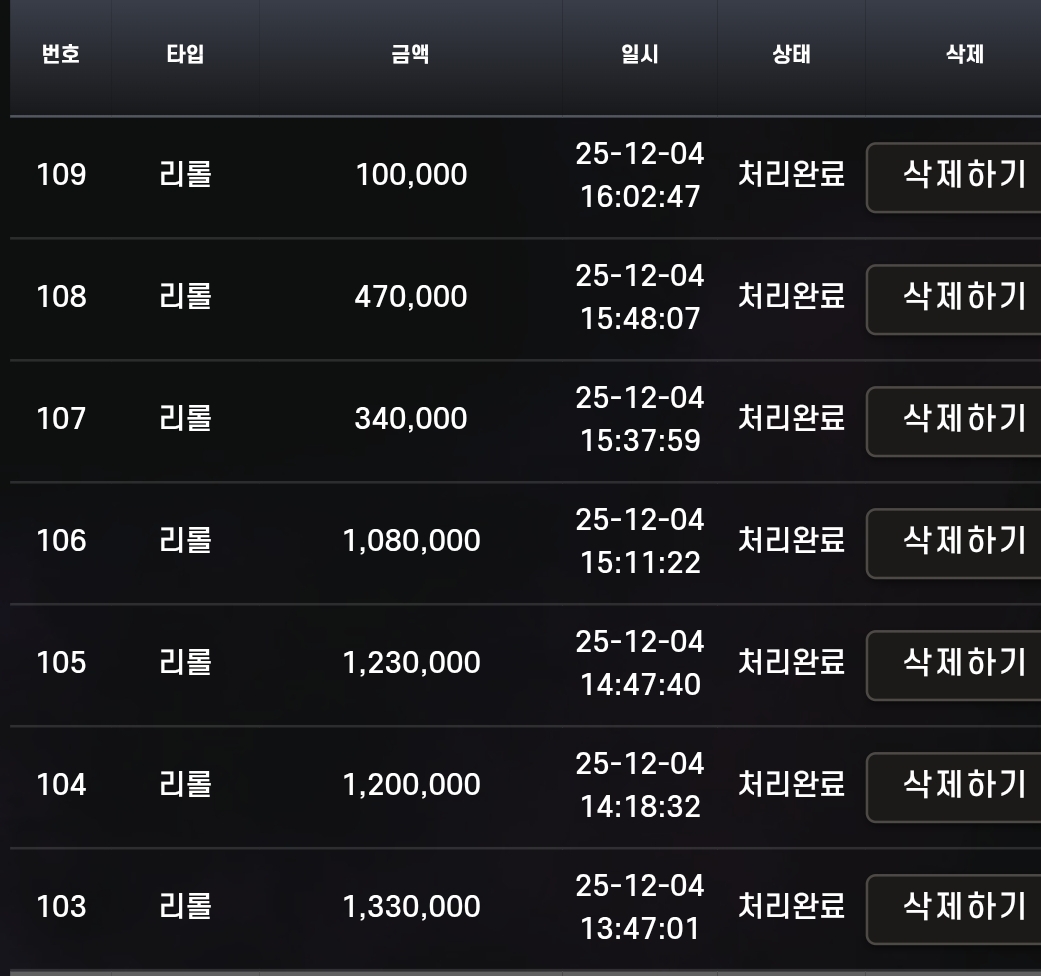Click row number 106
The width and height of the screenshot is (1041, 976).
[60, 542]
